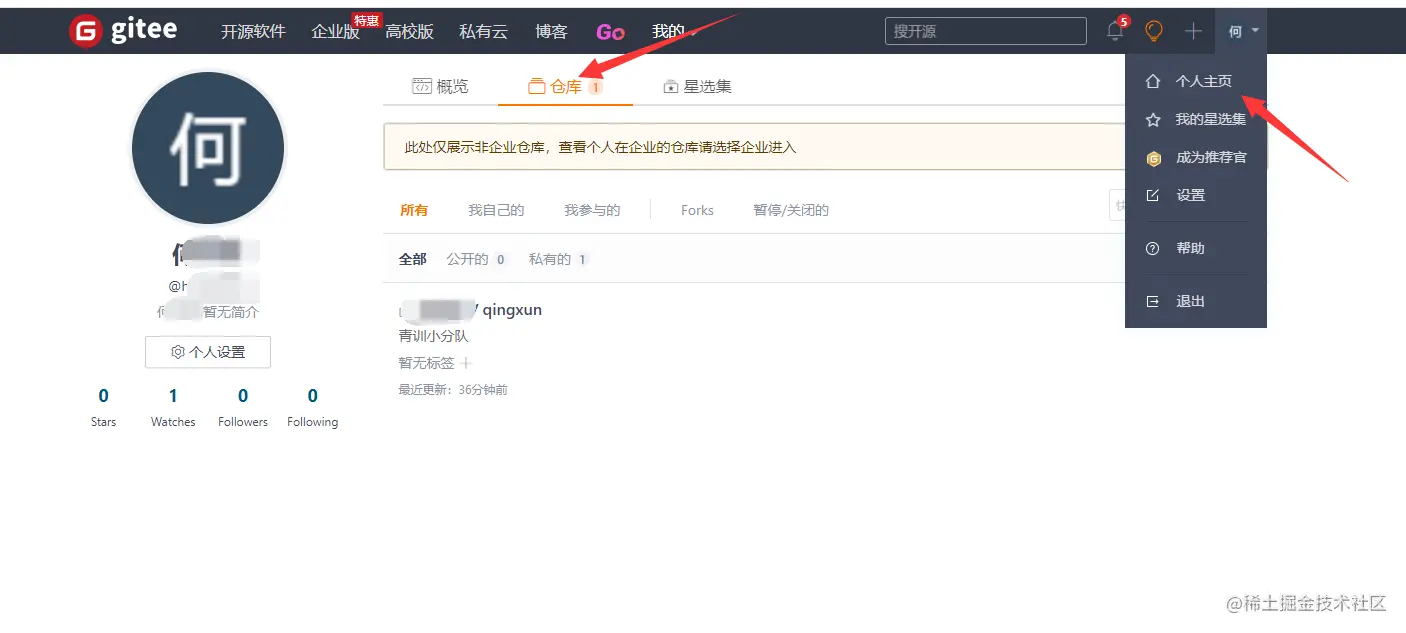Screen dimensions: 1406x633
Task: Open 企业版 in top navigation
Action: point(335,31)
